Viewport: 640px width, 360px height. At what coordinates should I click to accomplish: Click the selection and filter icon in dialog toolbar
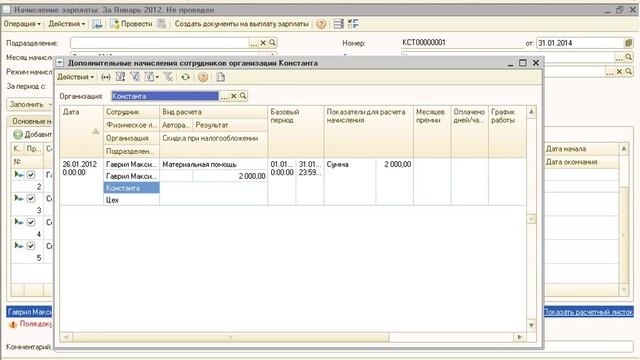[120, 77]
